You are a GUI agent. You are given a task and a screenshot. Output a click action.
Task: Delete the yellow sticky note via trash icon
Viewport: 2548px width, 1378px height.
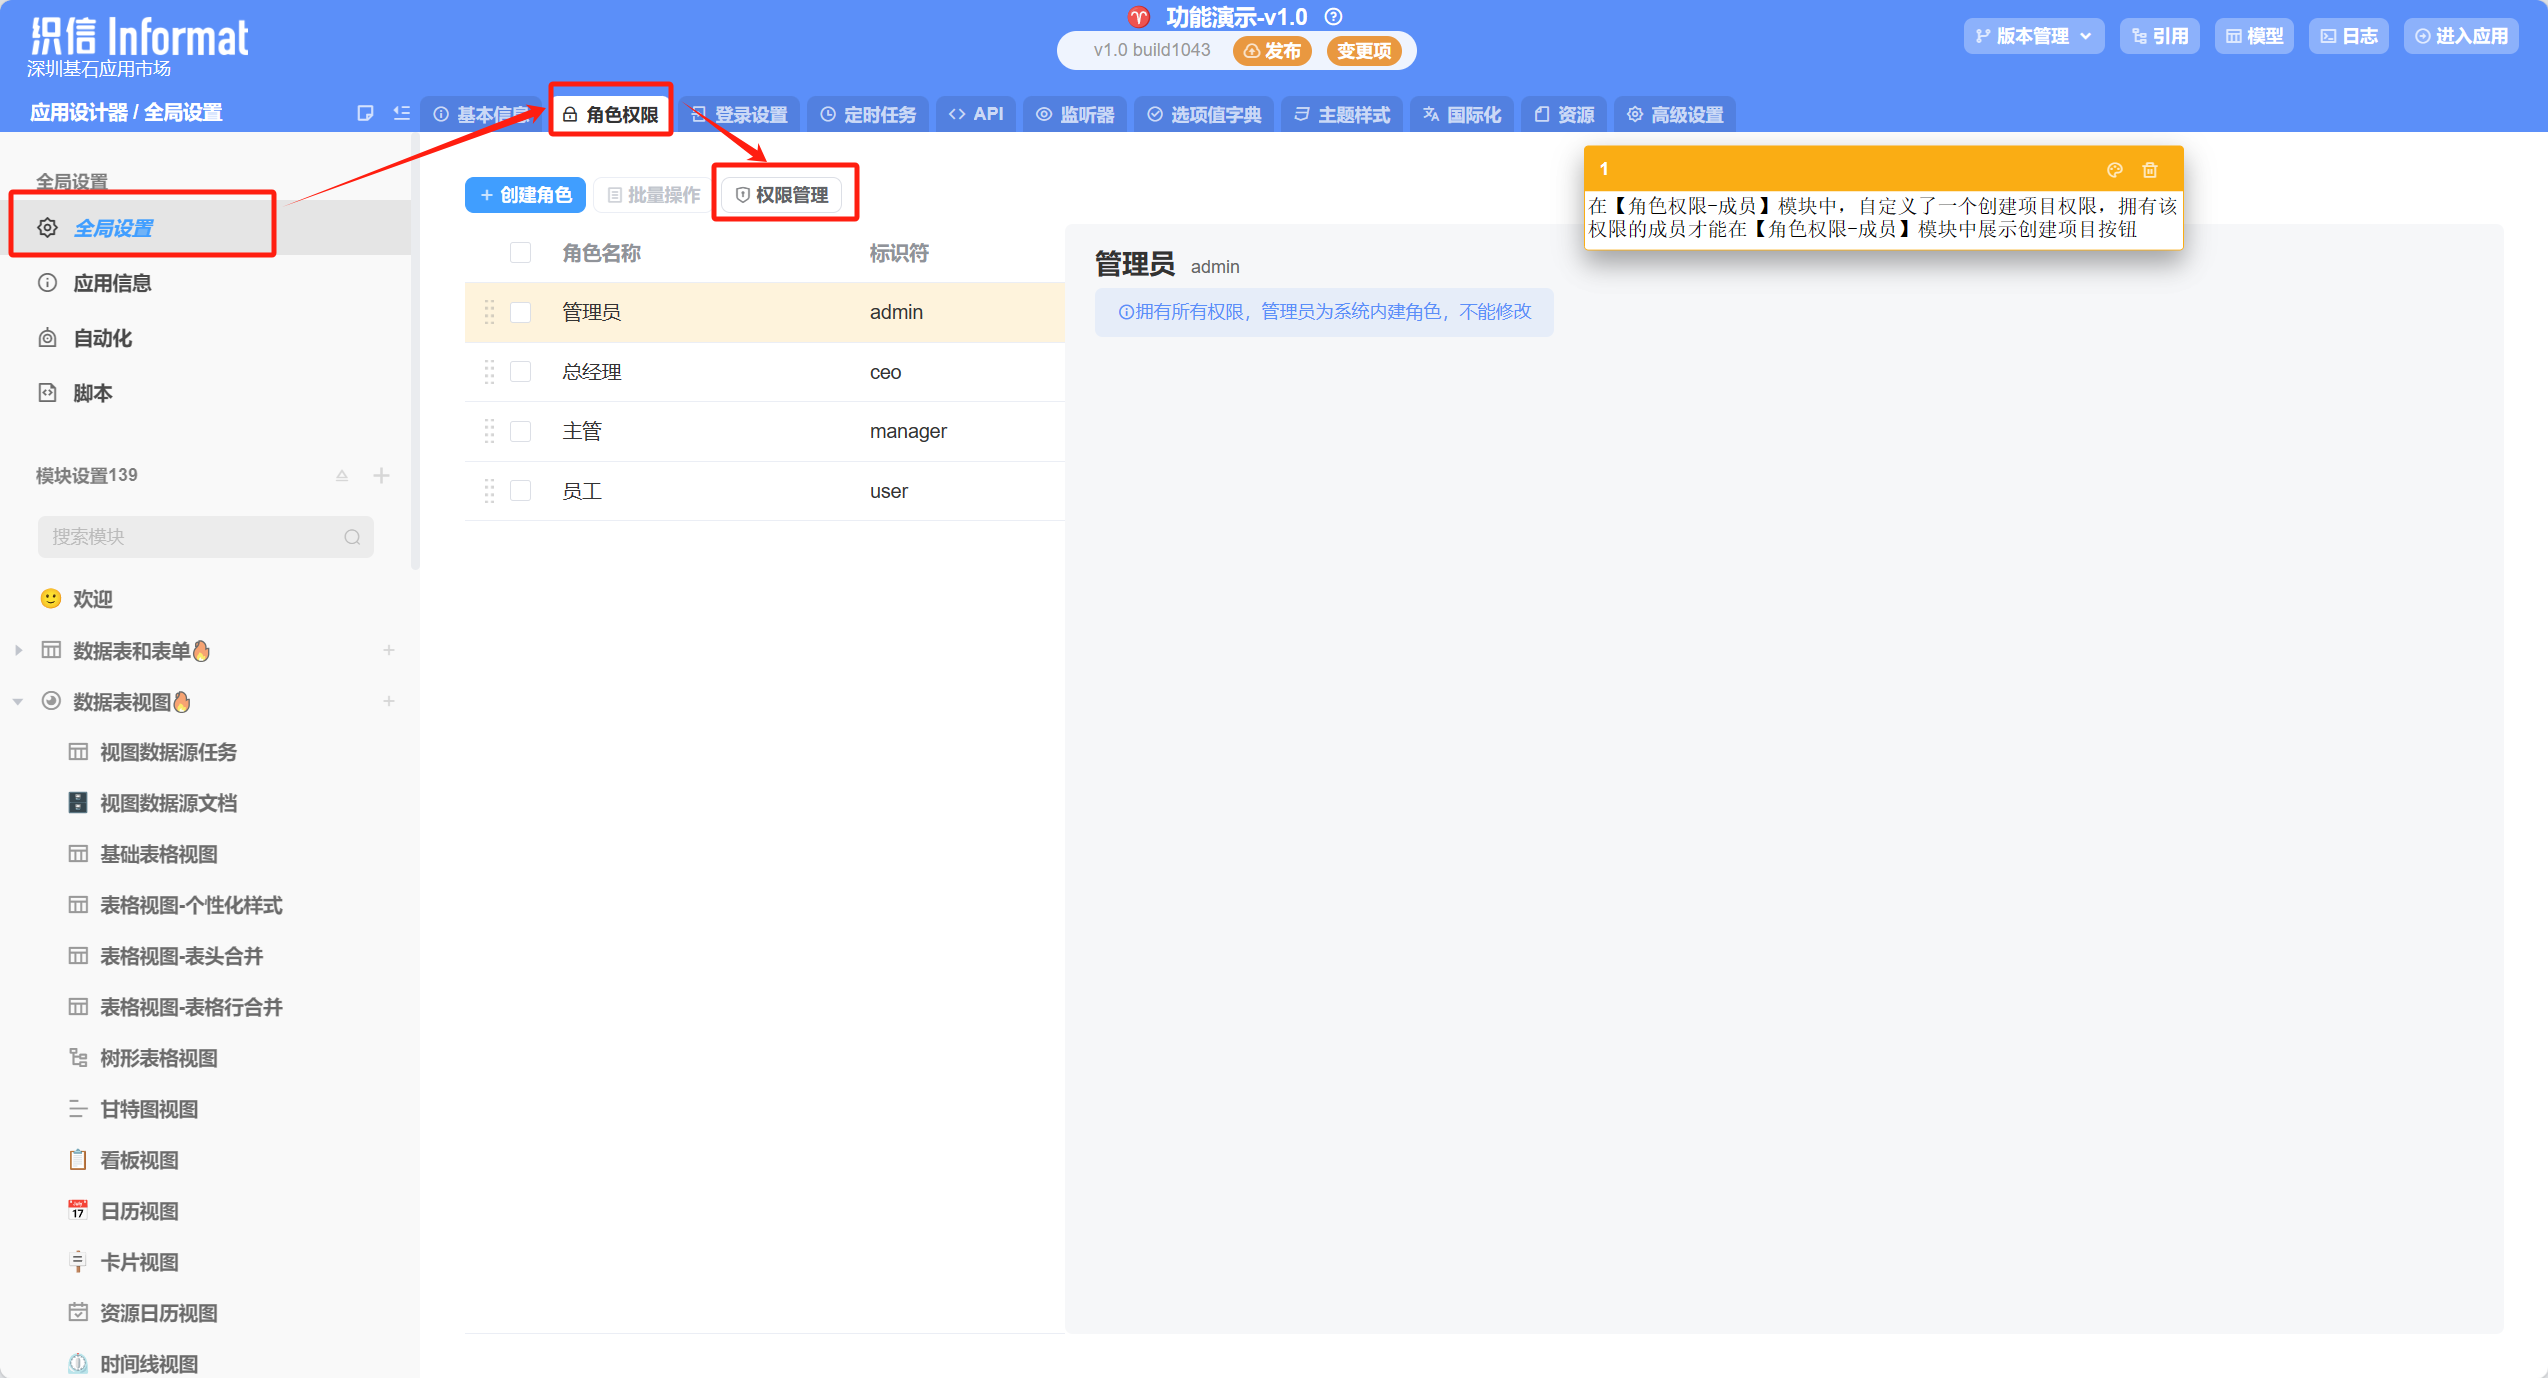point(2150,170)
